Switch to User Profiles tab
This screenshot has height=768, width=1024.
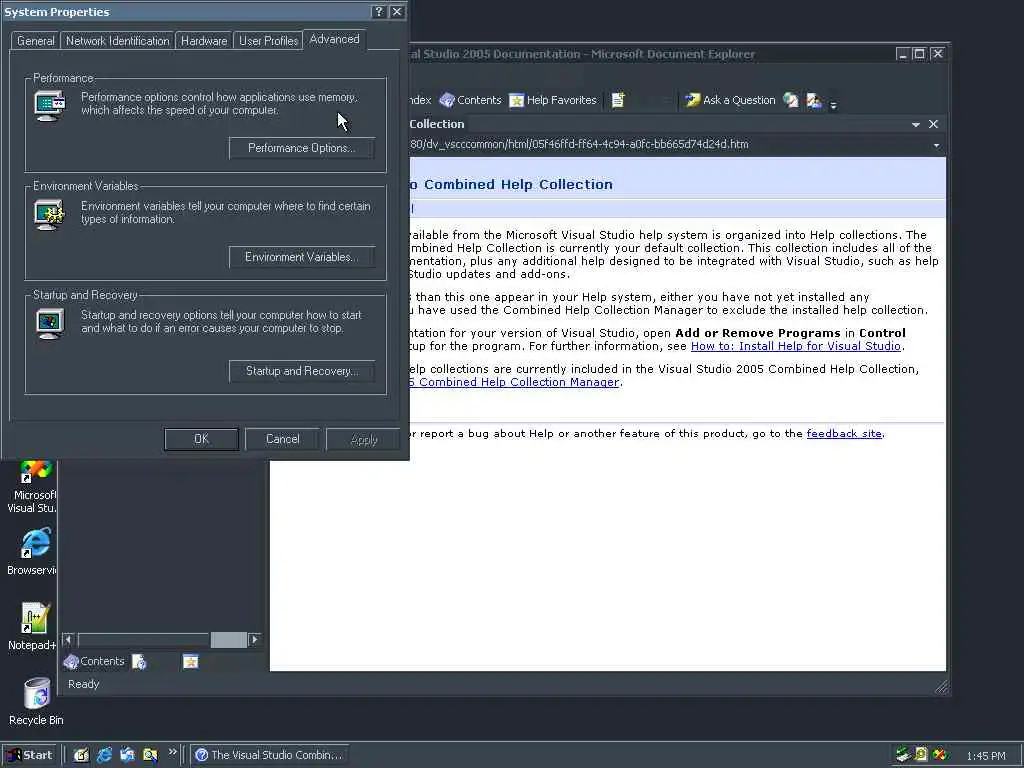268,40
